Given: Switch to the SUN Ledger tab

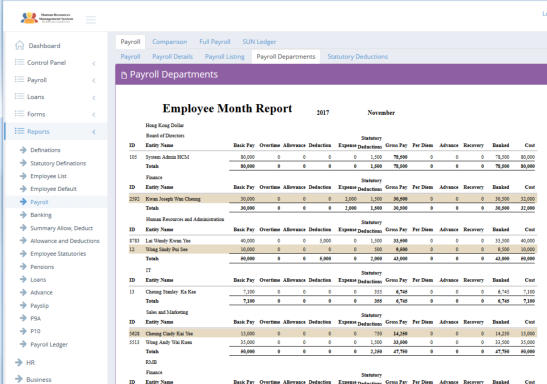Looking at the screenshot, I should click(259, 42).
